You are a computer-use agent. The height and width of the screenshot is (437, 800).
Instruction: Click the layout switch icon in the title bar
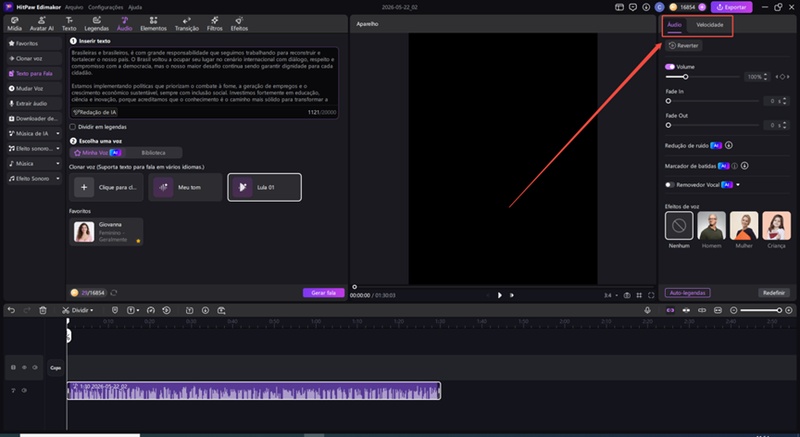(619, 7)
